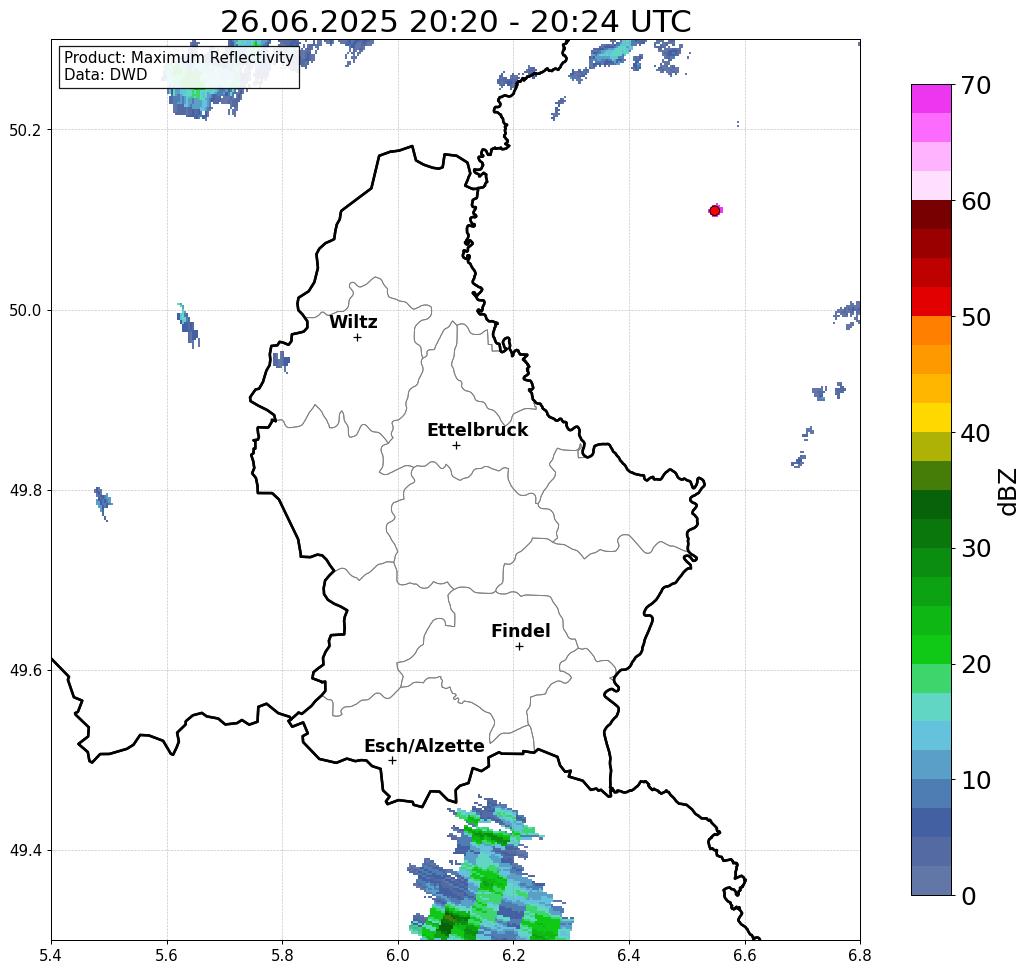
Task: Click the yellow swatch just above 40 dBZ
Action: (x=931, y=417)
